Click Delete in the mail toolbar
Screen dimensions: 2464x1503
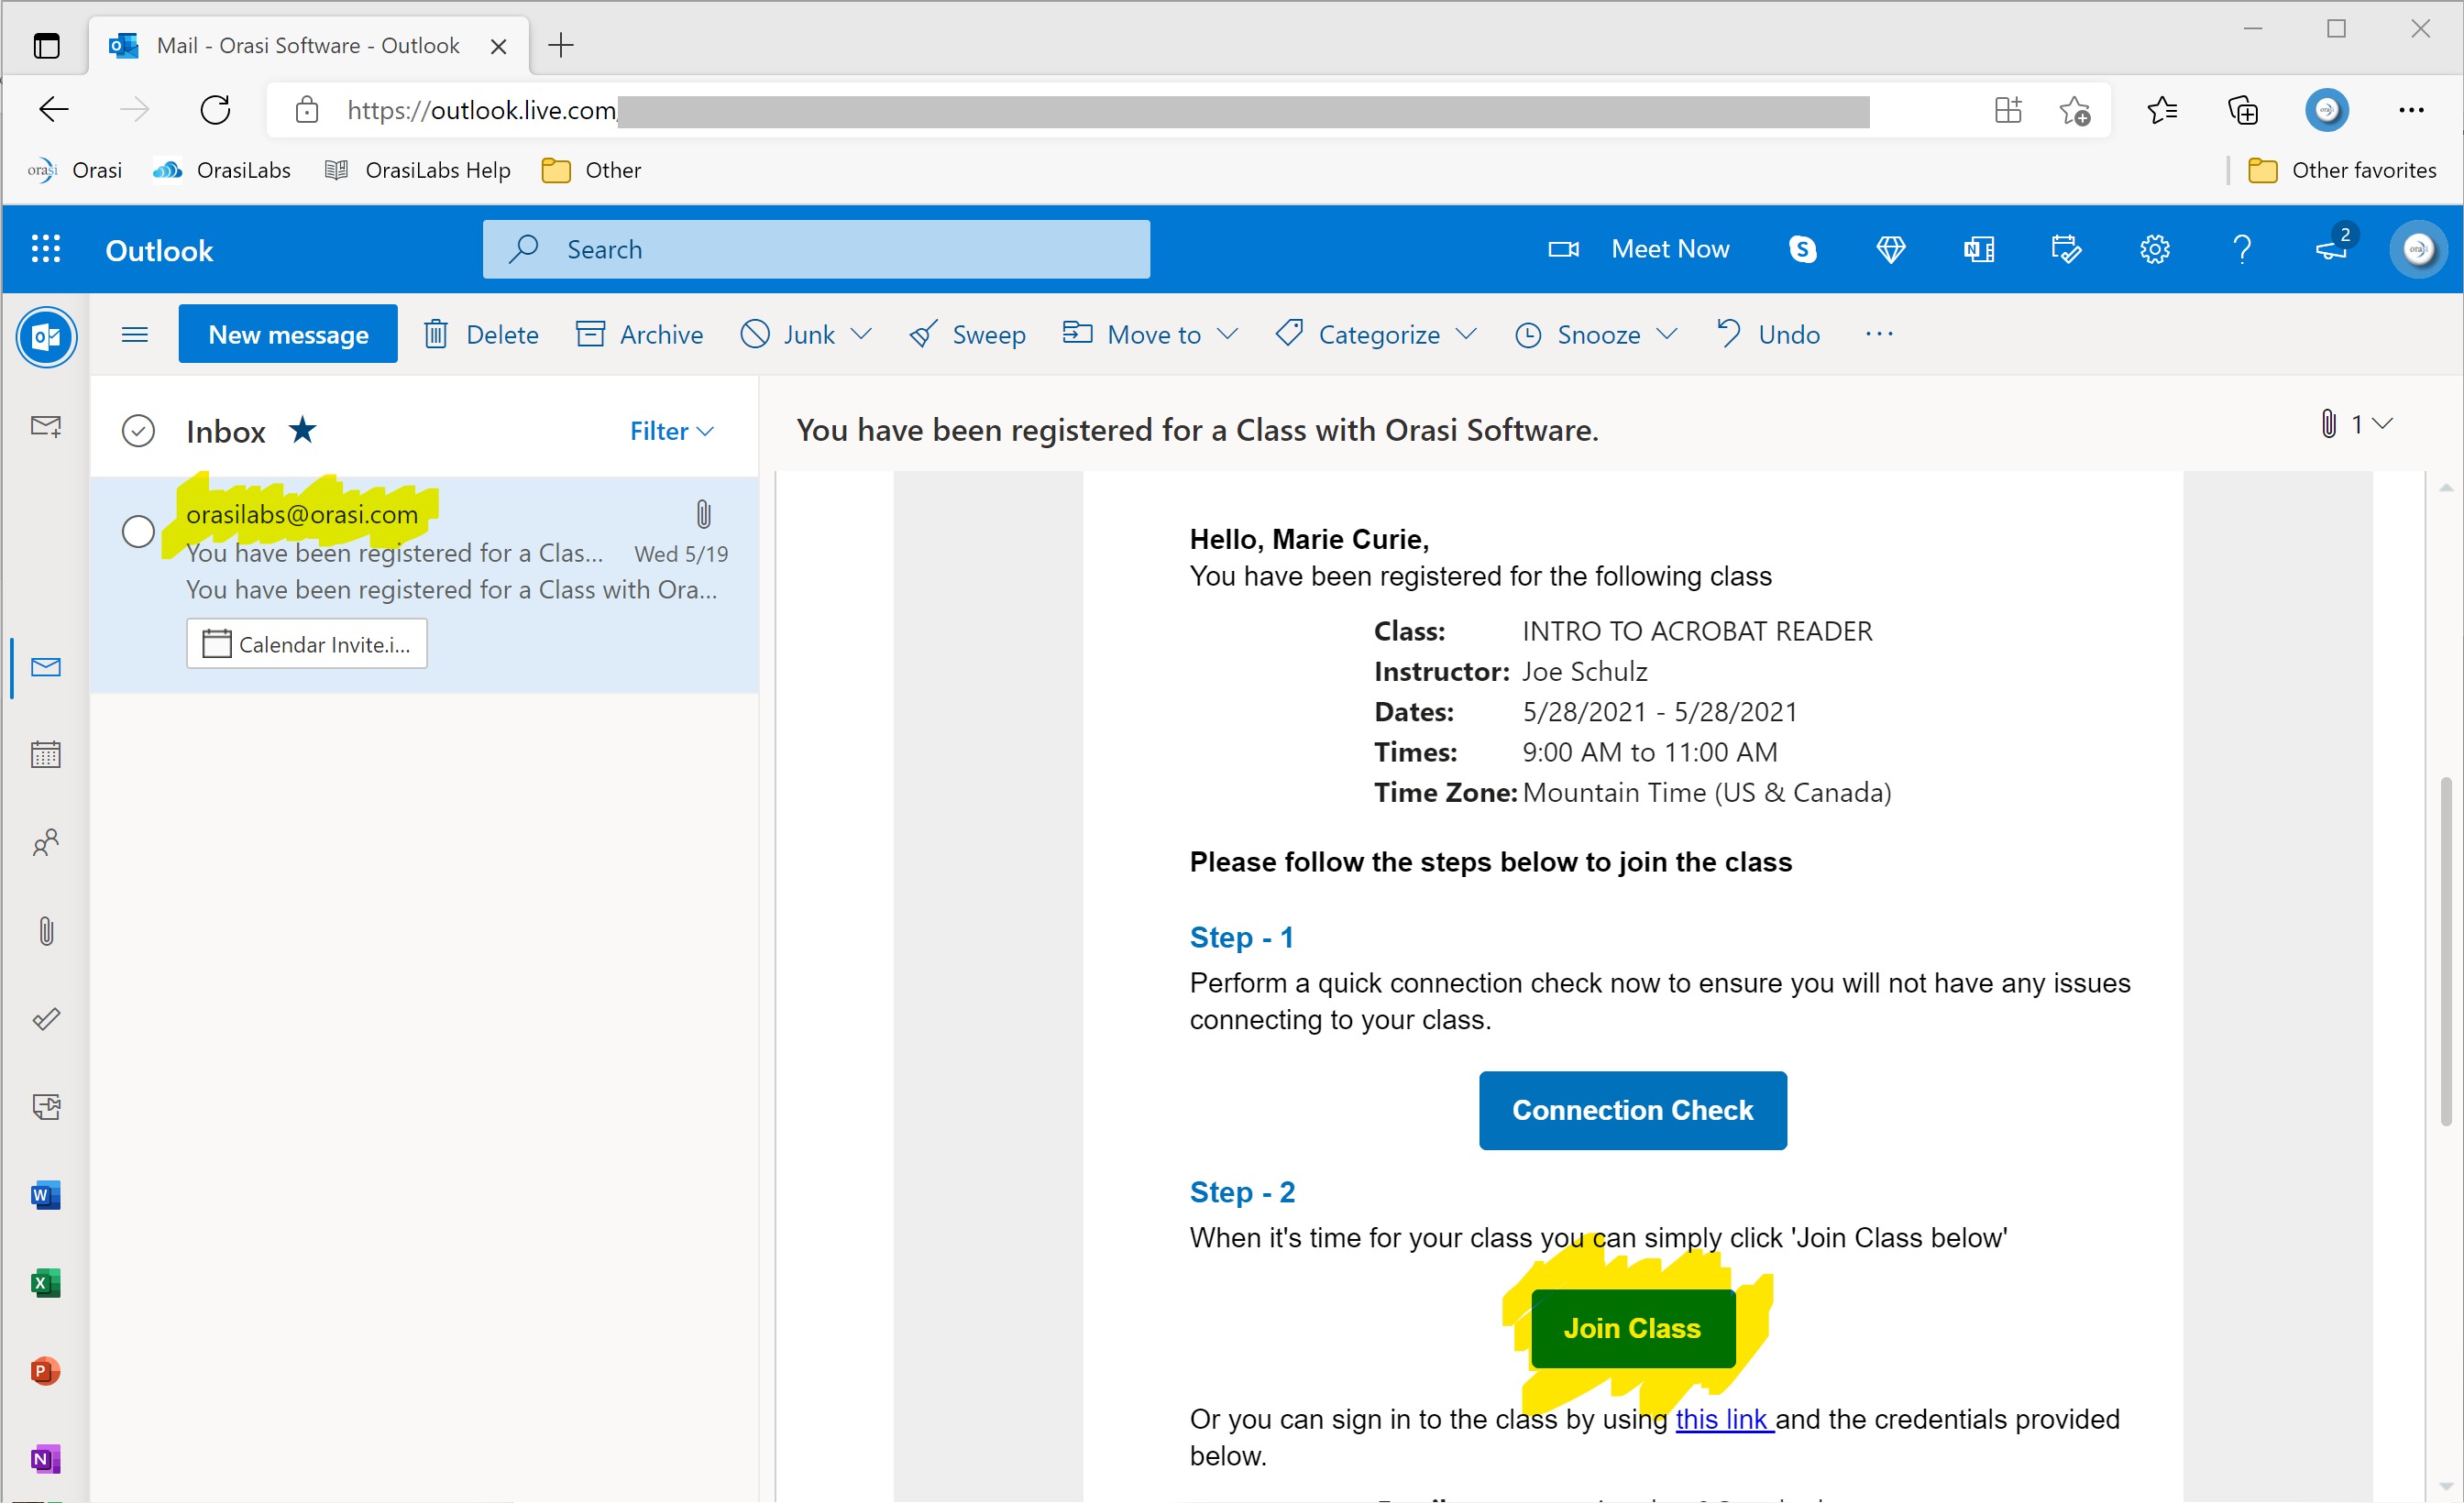pyautogui.click(x=481, y=334)
